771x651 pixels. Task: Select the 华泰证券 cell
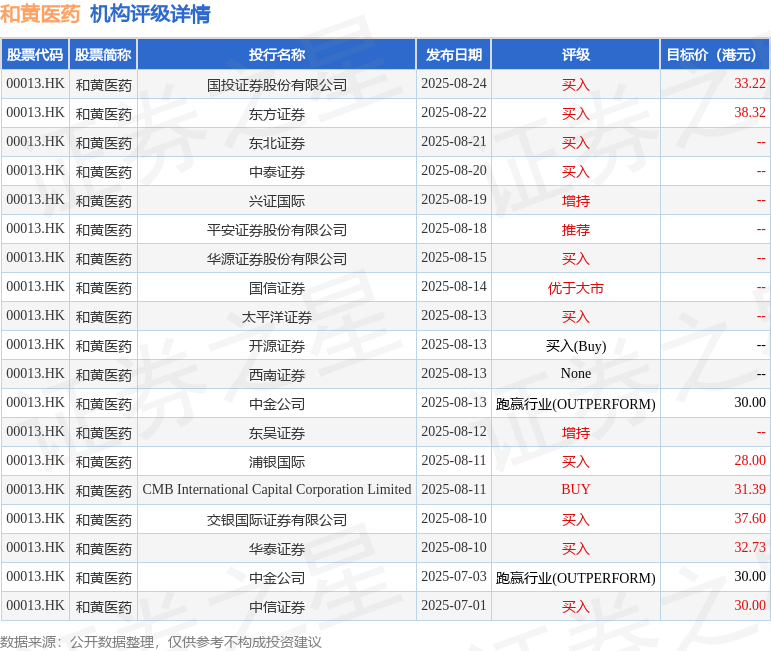tap(277, 549)
